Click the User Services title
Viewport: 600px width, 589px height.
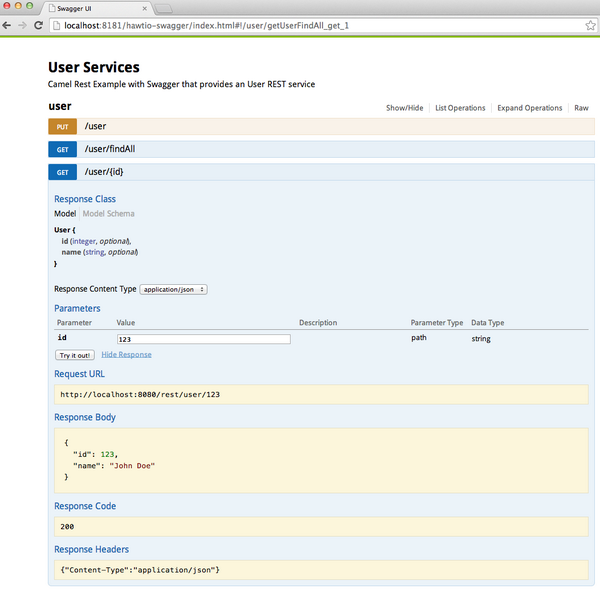click(94, 67)
